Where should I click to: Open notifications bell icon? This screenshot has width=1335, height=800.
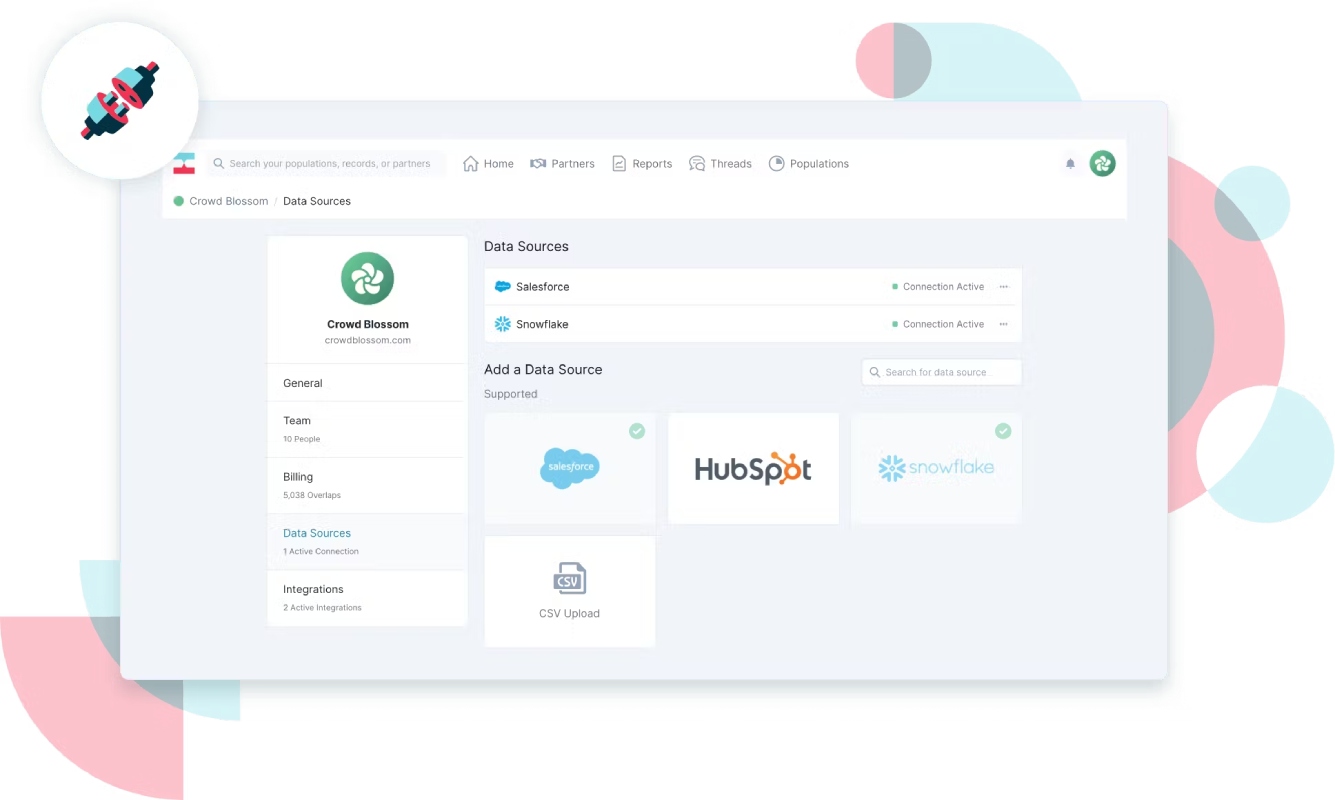click(x=1070, y=164)
